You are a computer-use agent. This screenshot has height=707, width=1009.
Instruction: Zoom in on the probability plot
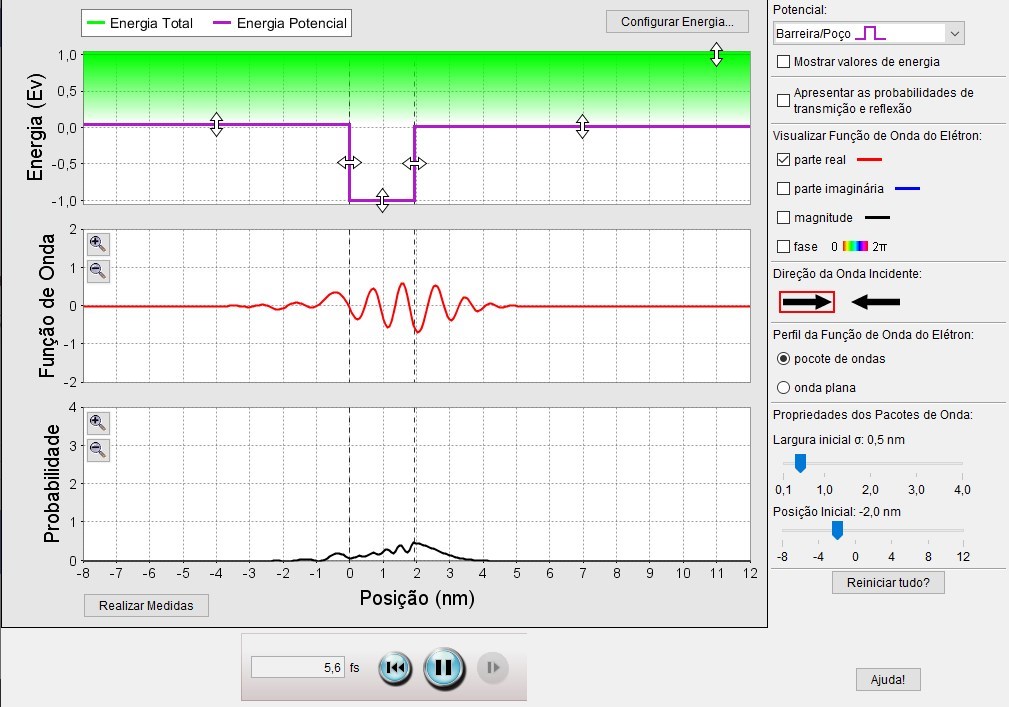click(98, 423)
